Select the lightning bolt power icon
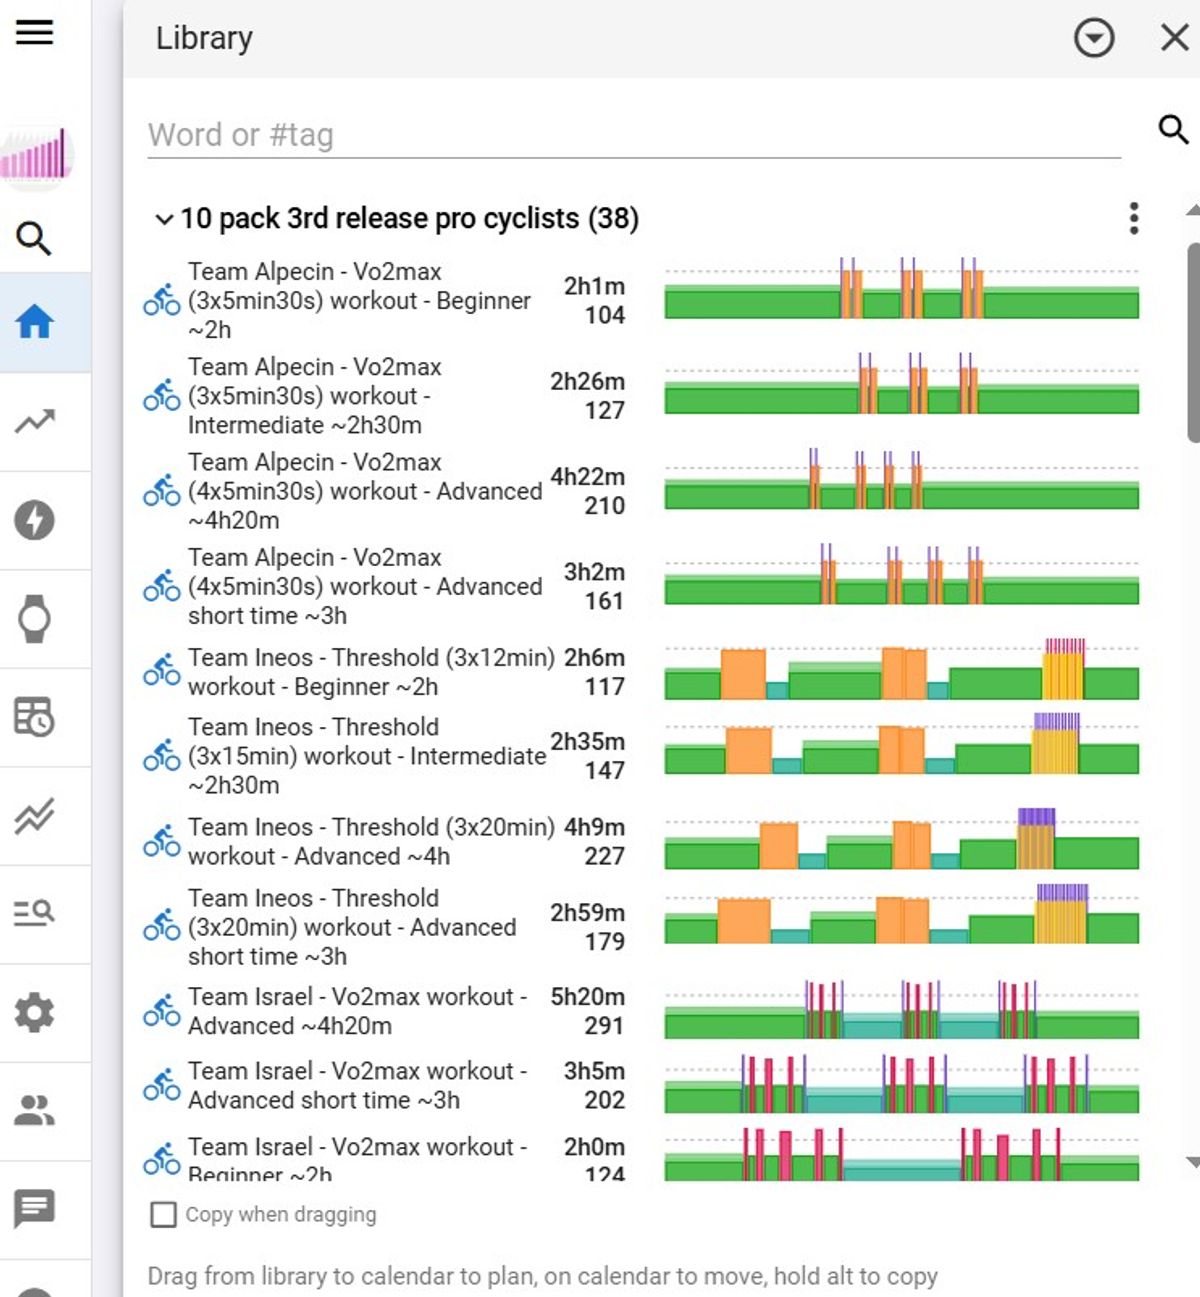Image resolution: width=1200 pixels, height=1297 pixels. point(34,520)
